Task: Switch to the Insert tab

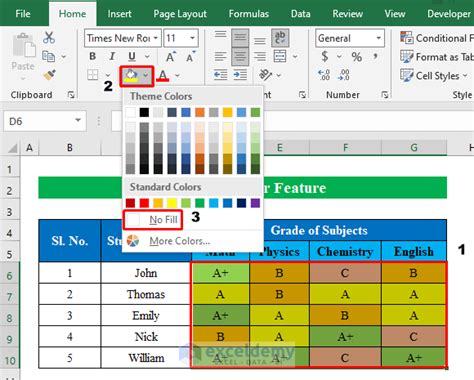Action: point(119,14)
